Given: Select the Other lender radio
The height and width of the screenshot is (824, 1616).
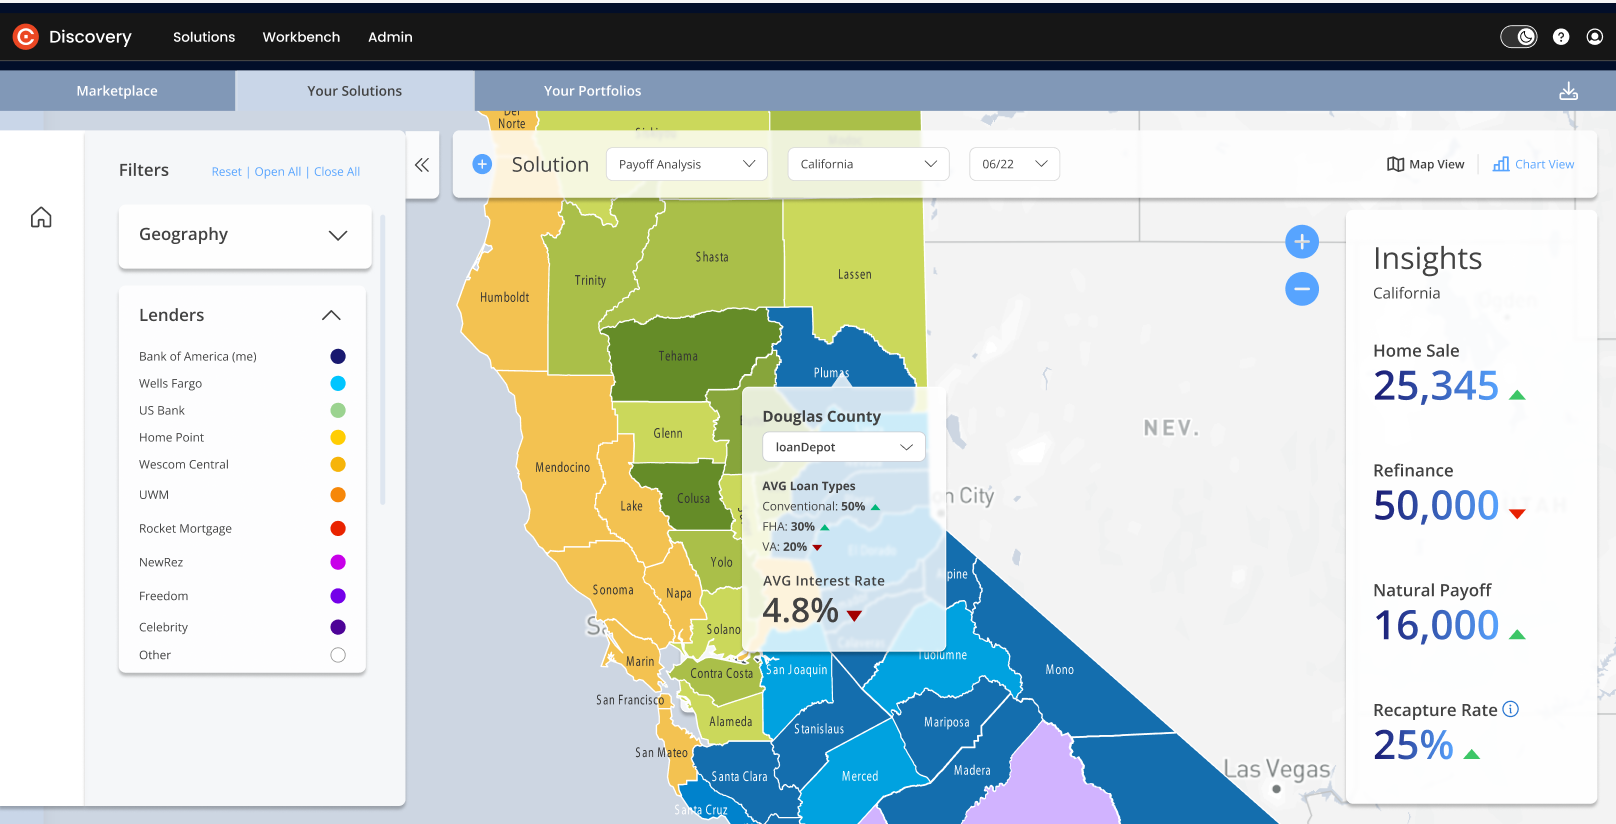Looking at the screenshot, I should [x=338, y=655].
